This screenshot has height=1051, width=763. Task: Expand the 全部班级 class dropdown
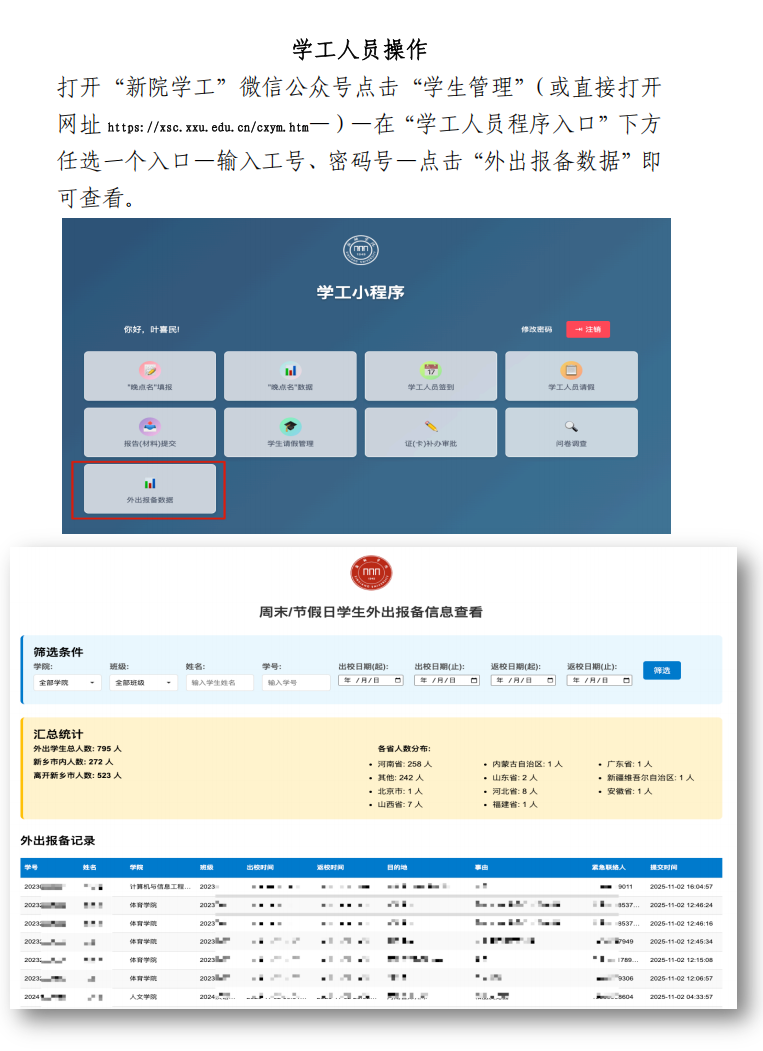coord(143,683)
